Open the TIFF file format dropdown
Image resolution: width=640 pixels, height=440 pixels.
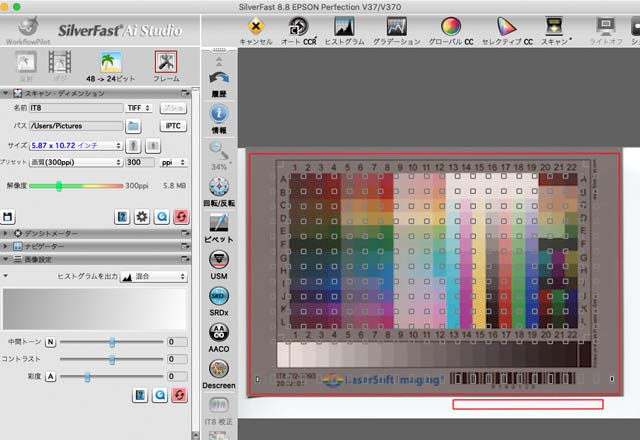coord(137,107)
